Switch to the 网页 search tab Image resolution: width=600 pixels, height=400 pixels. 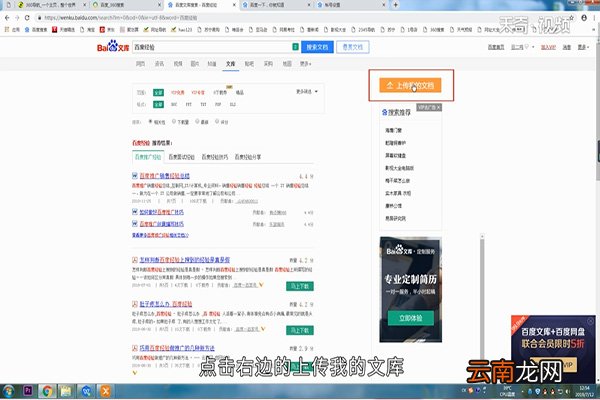tap(140, 64)
